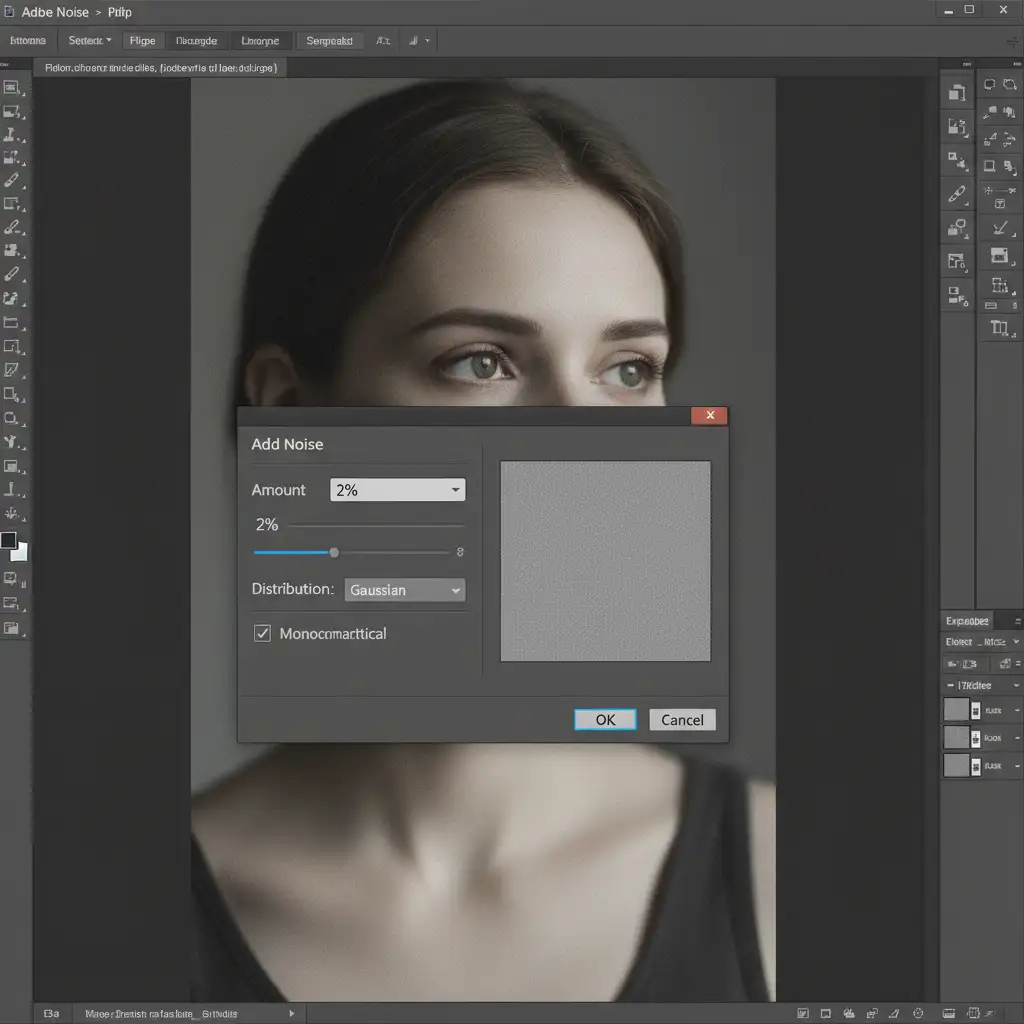
Task: Open the Distribution dropdown set to Gaussian
Action: [405, 590]
